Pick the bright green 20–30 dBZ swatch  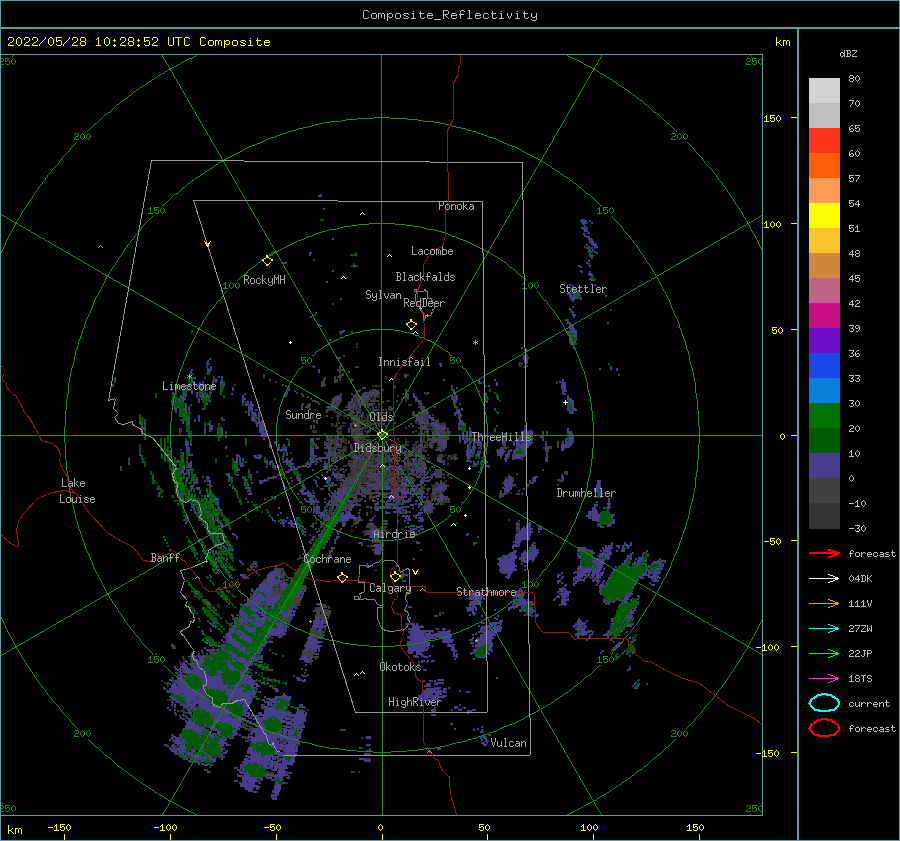point(824,416)
